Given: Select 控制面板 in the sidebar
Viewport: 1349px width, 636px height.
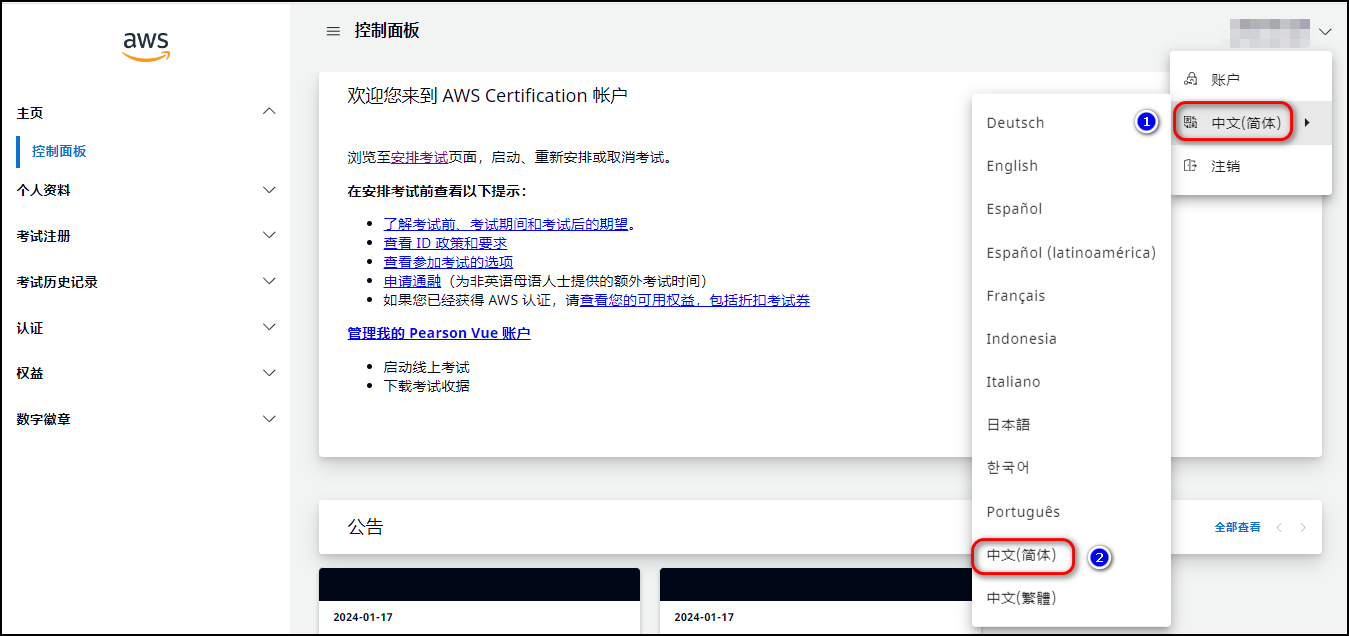Looking at the screenshot, I should (59, 151).
